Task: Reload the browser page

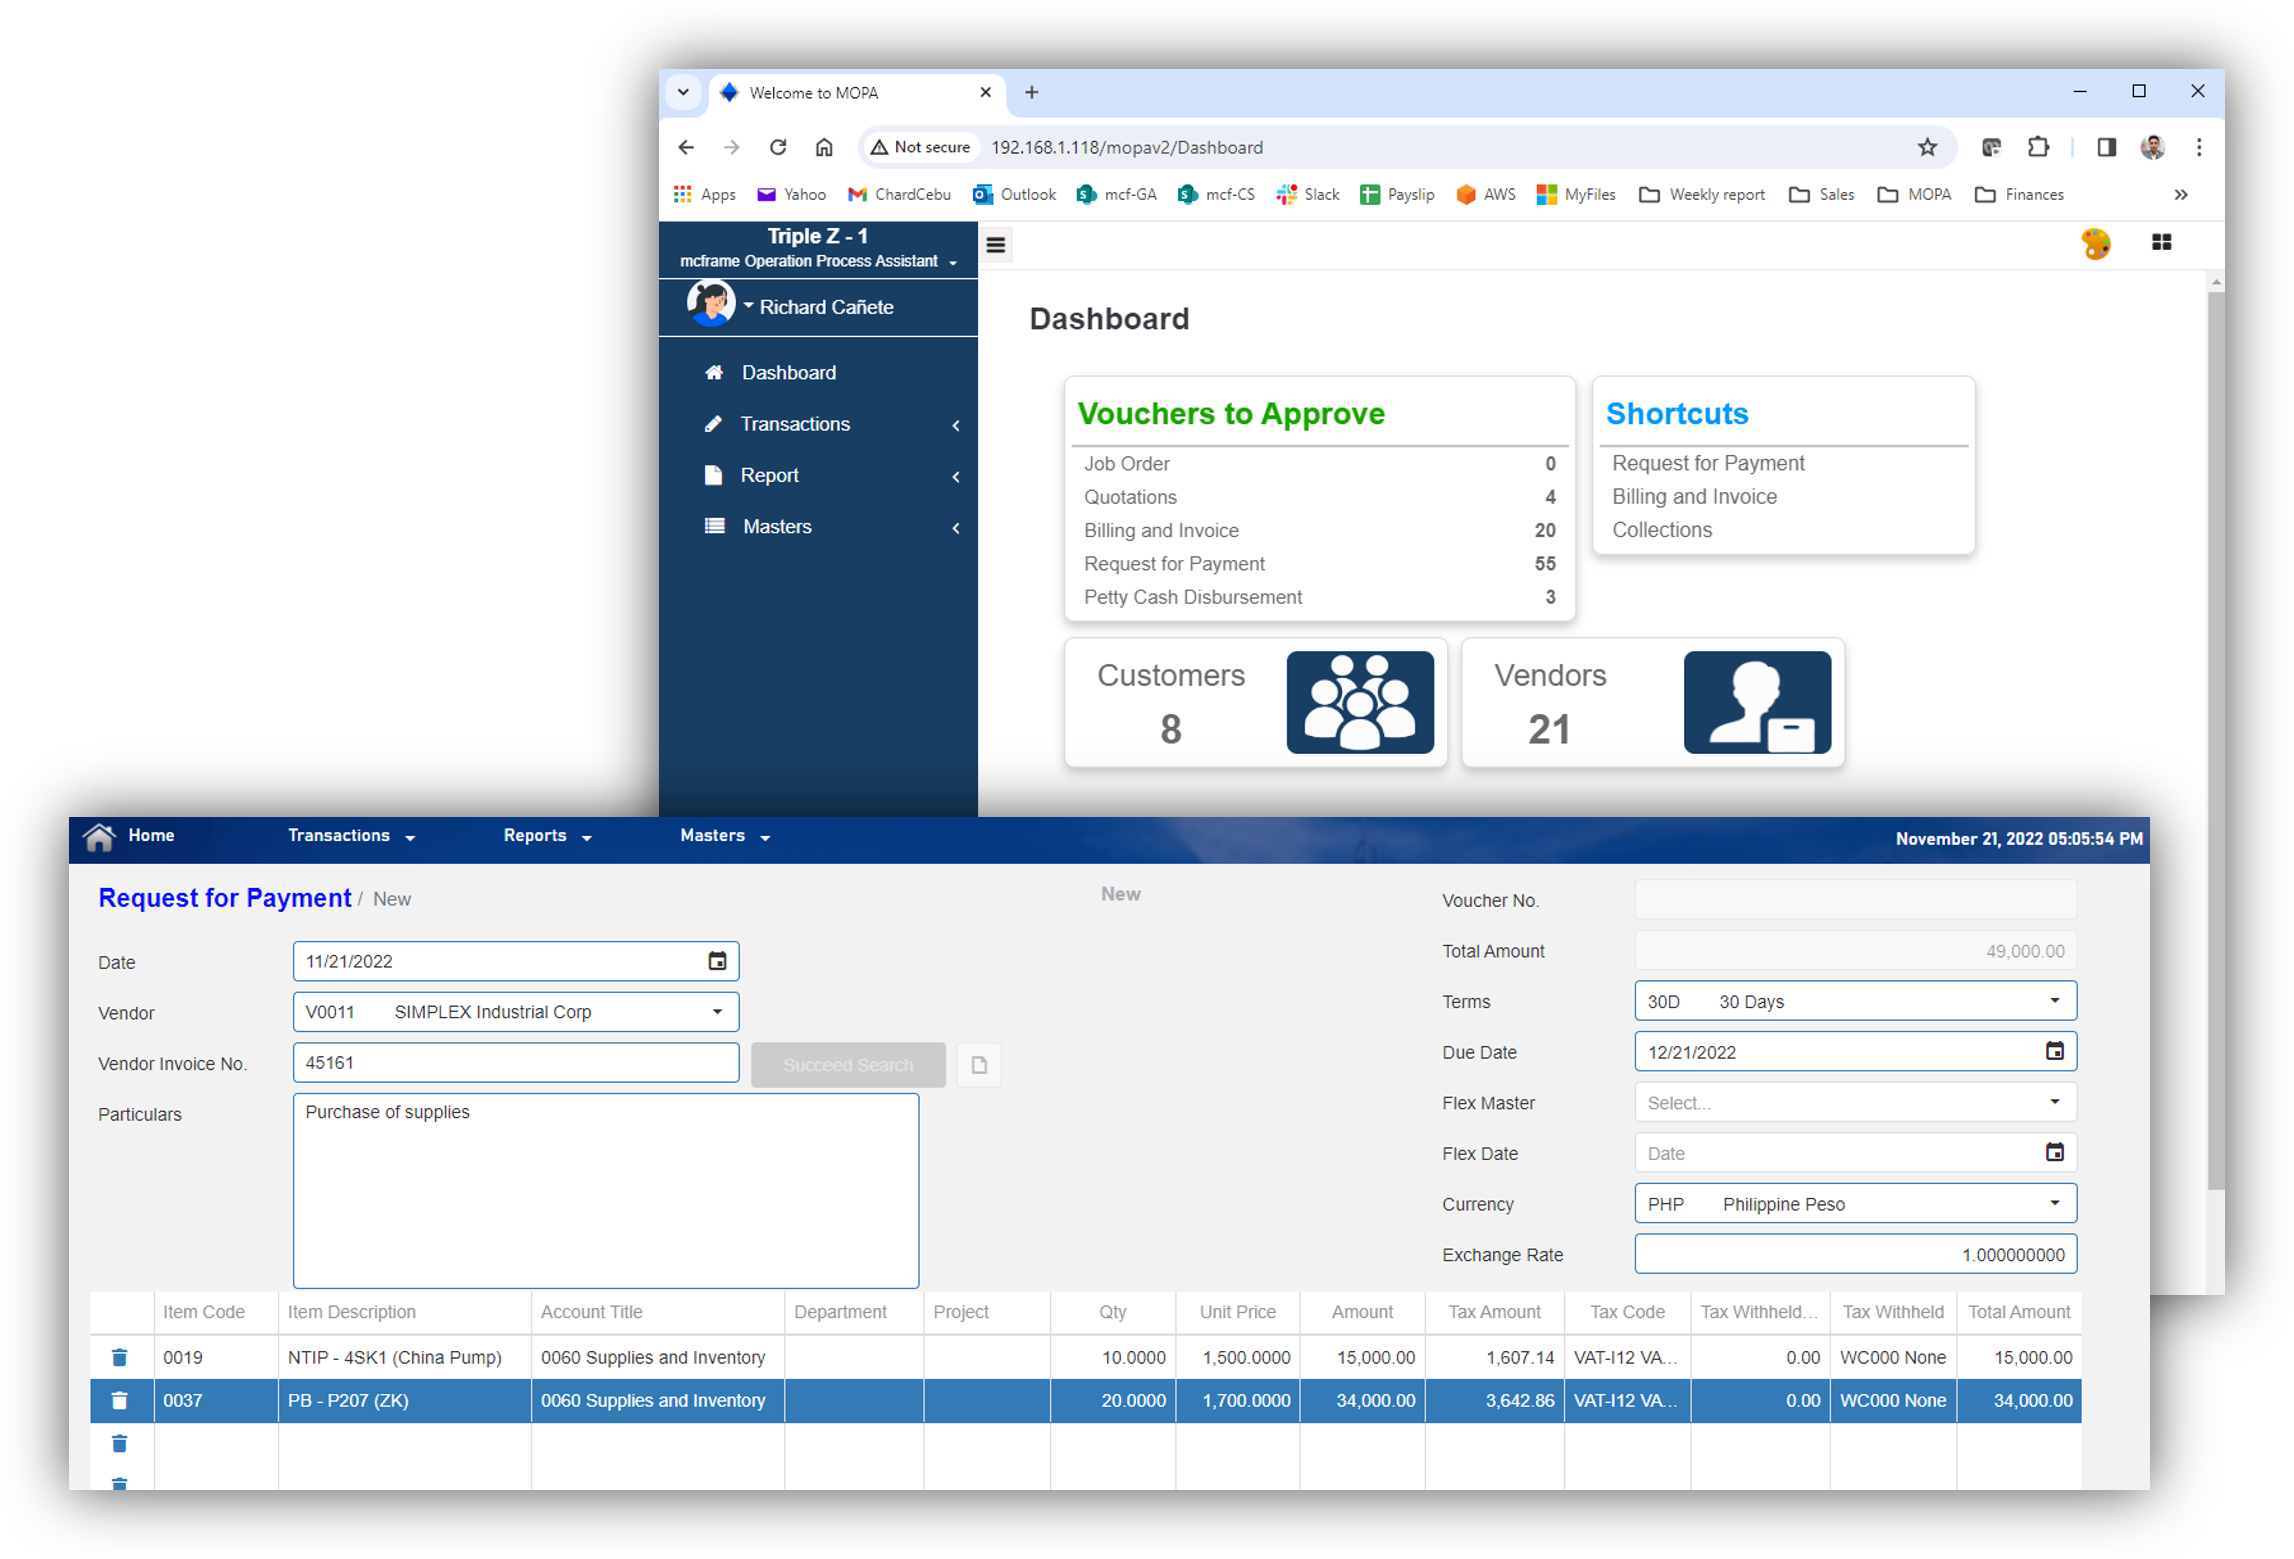Action: 778,147
